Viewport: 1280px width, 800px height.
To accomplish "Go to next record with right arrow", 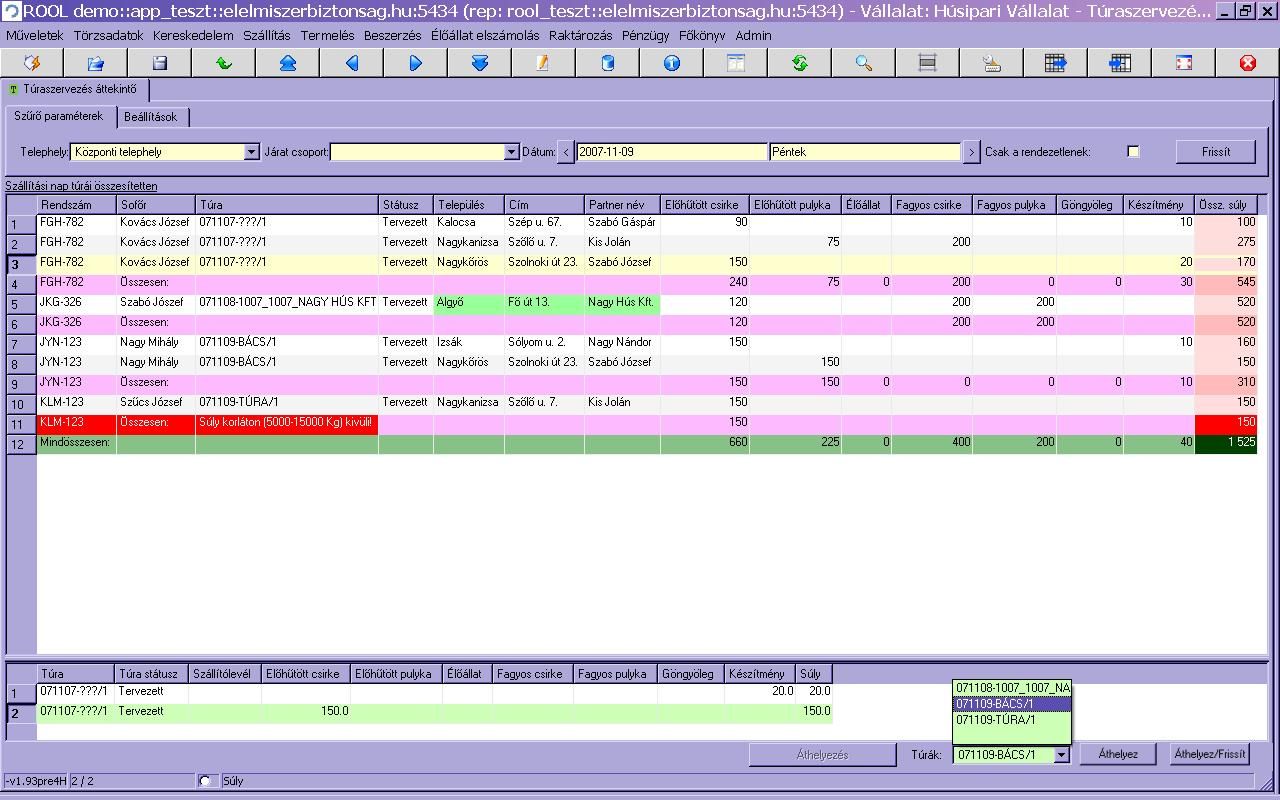I will (x=416, y=63).
